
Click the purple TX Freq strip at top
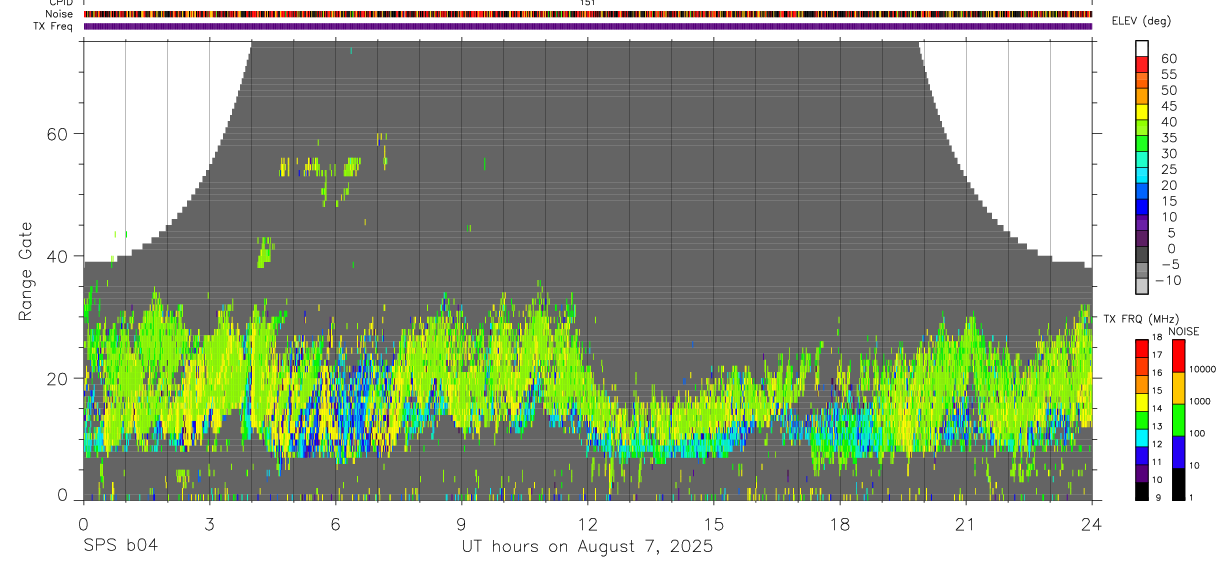588,26
